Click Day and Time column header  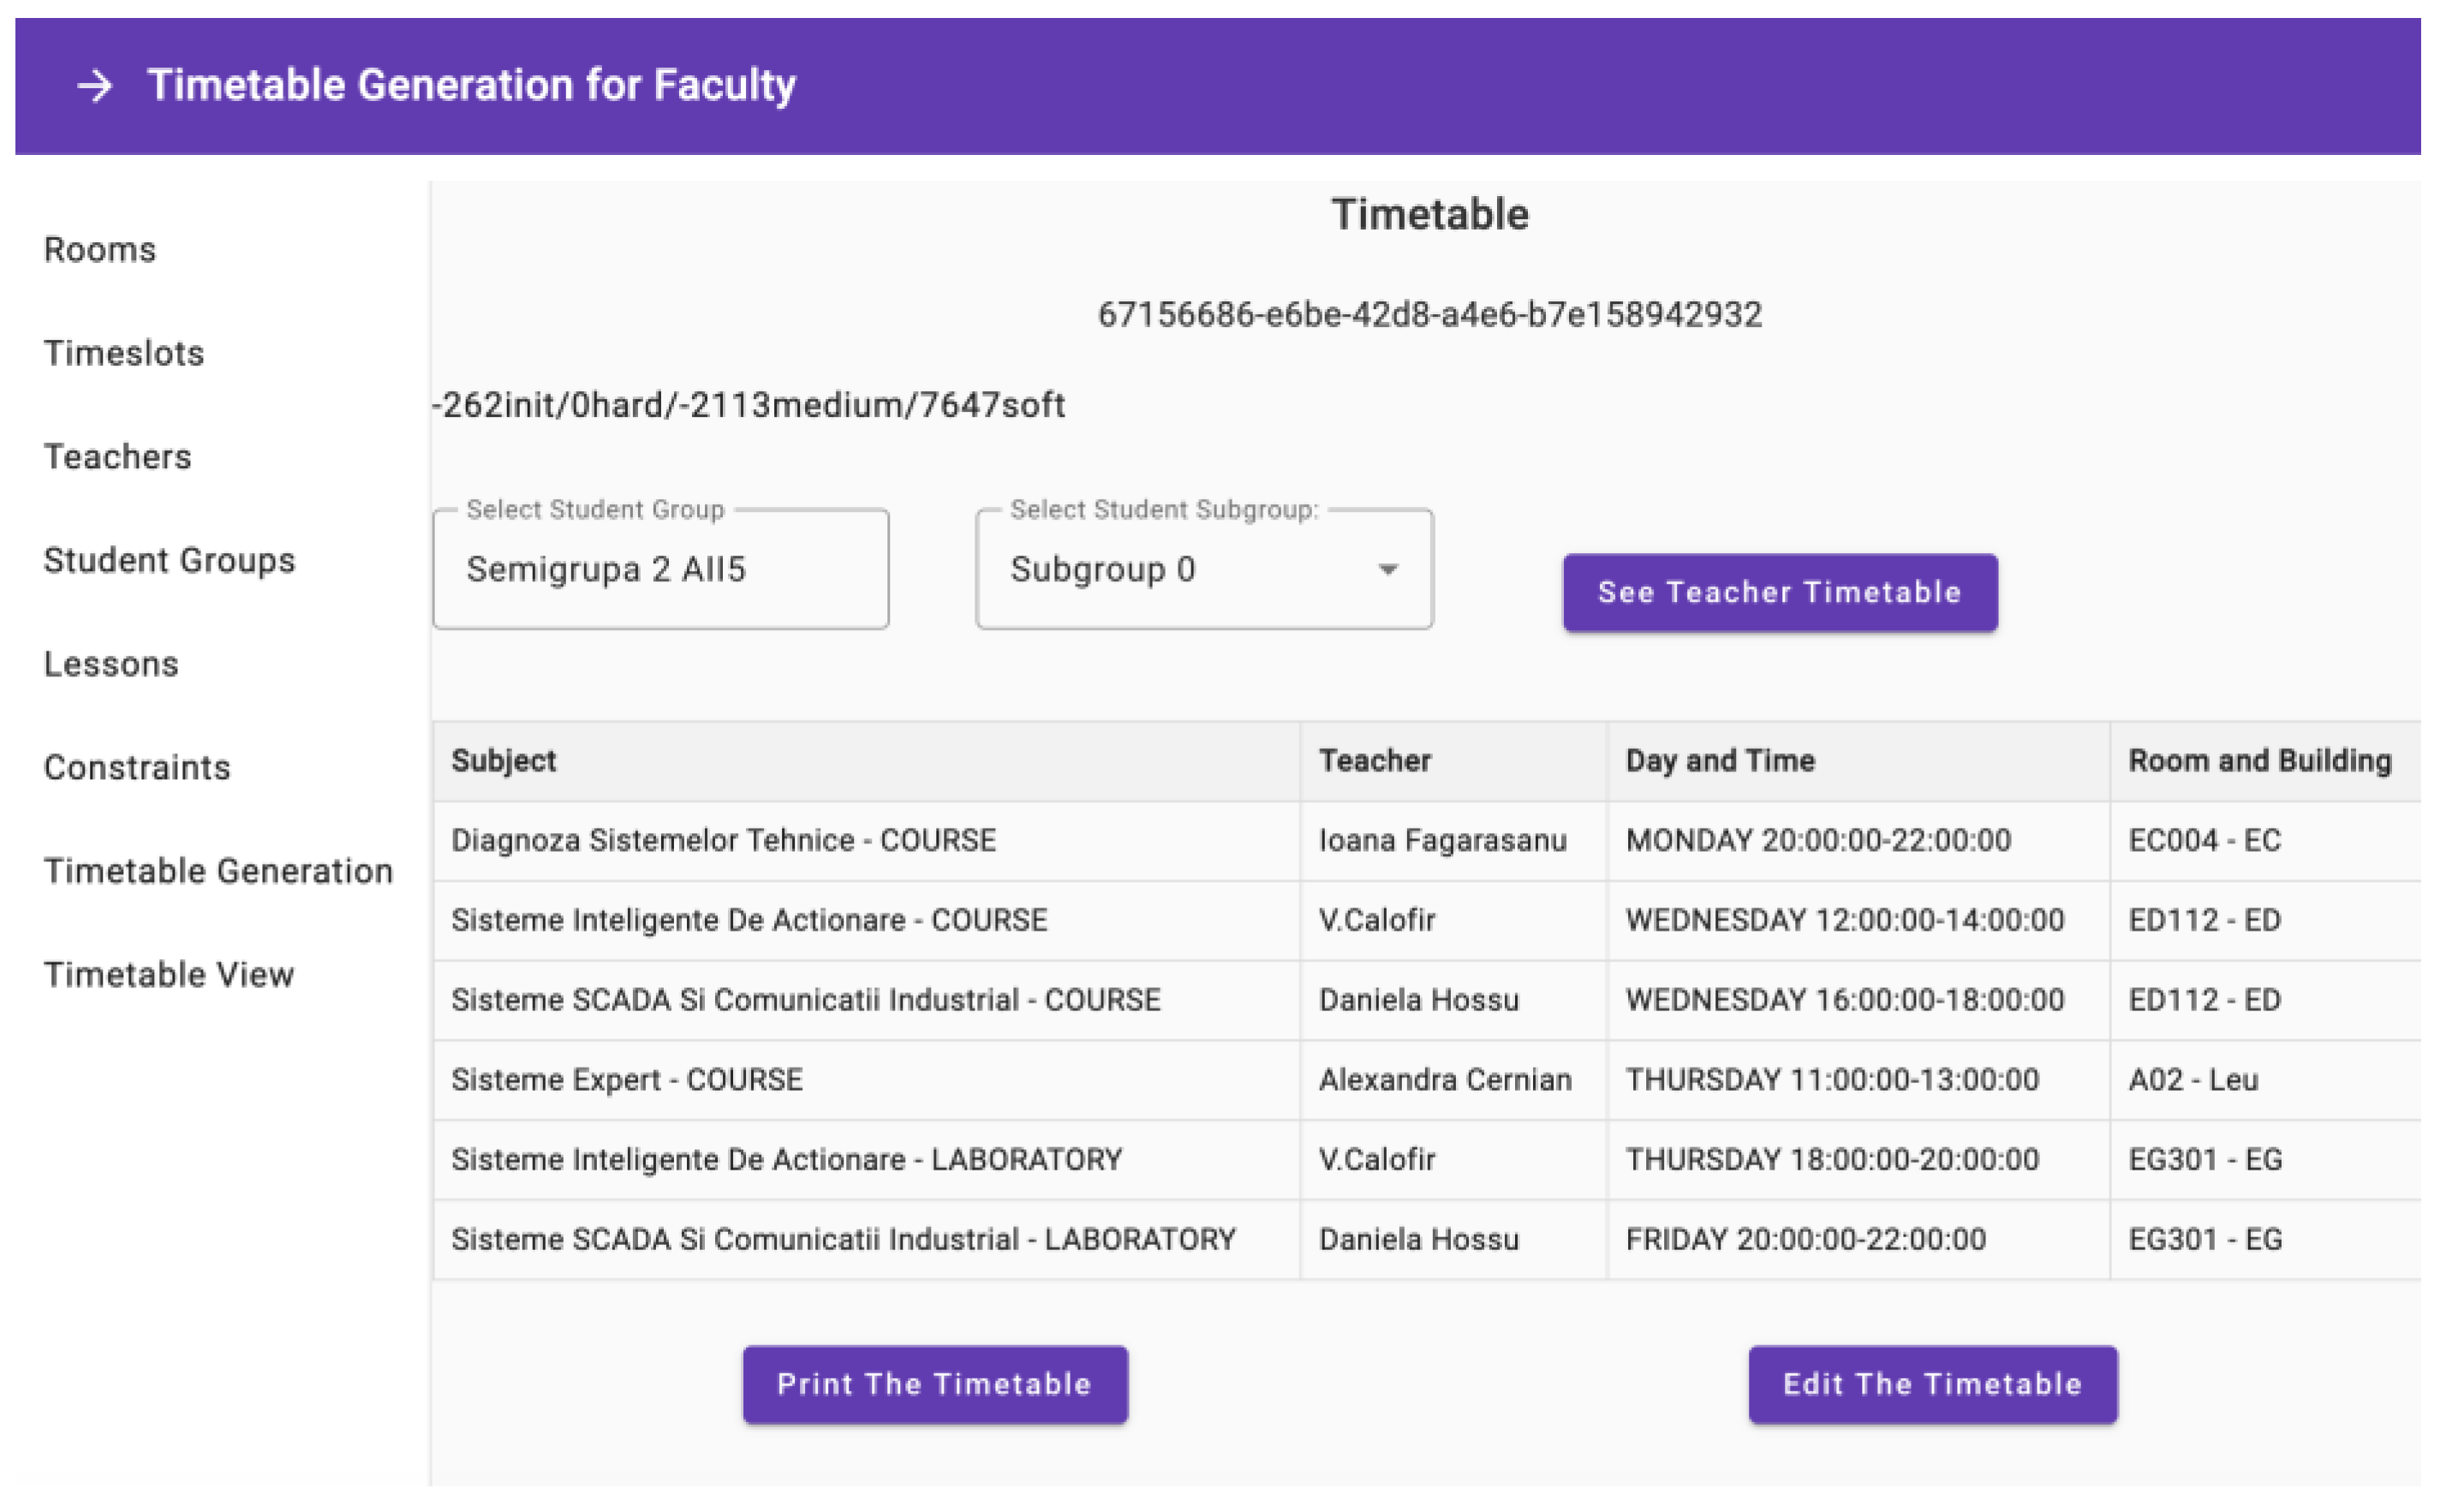click(1720, 761)
